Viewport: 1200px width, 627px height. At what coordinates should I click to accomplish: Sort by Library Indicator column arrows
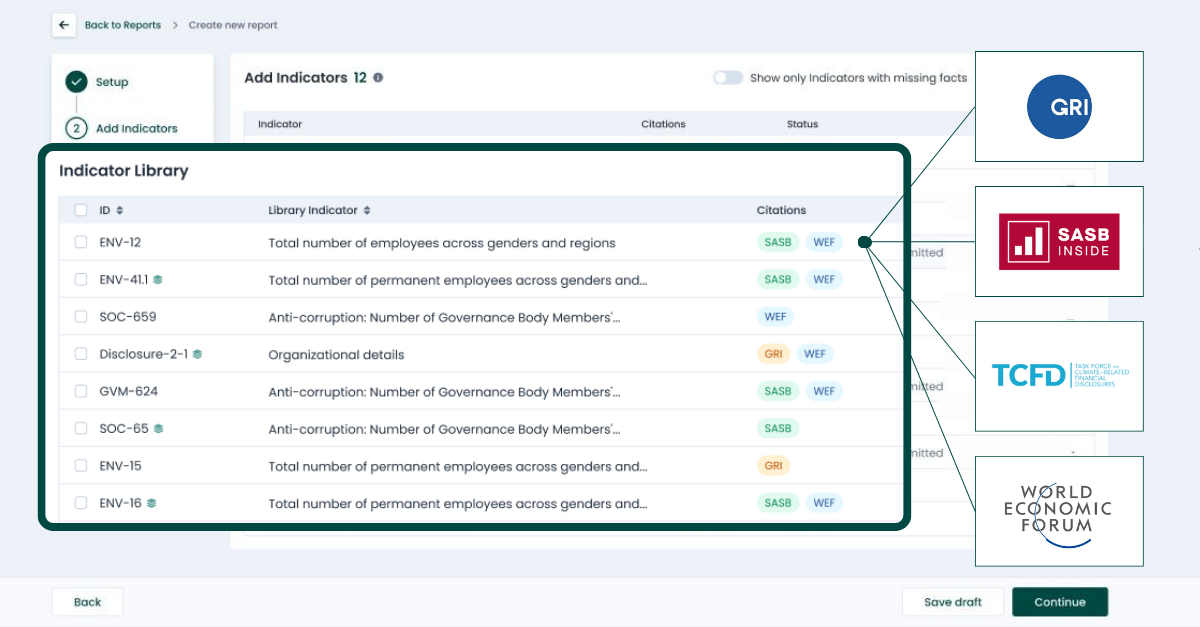click(367, 210)
